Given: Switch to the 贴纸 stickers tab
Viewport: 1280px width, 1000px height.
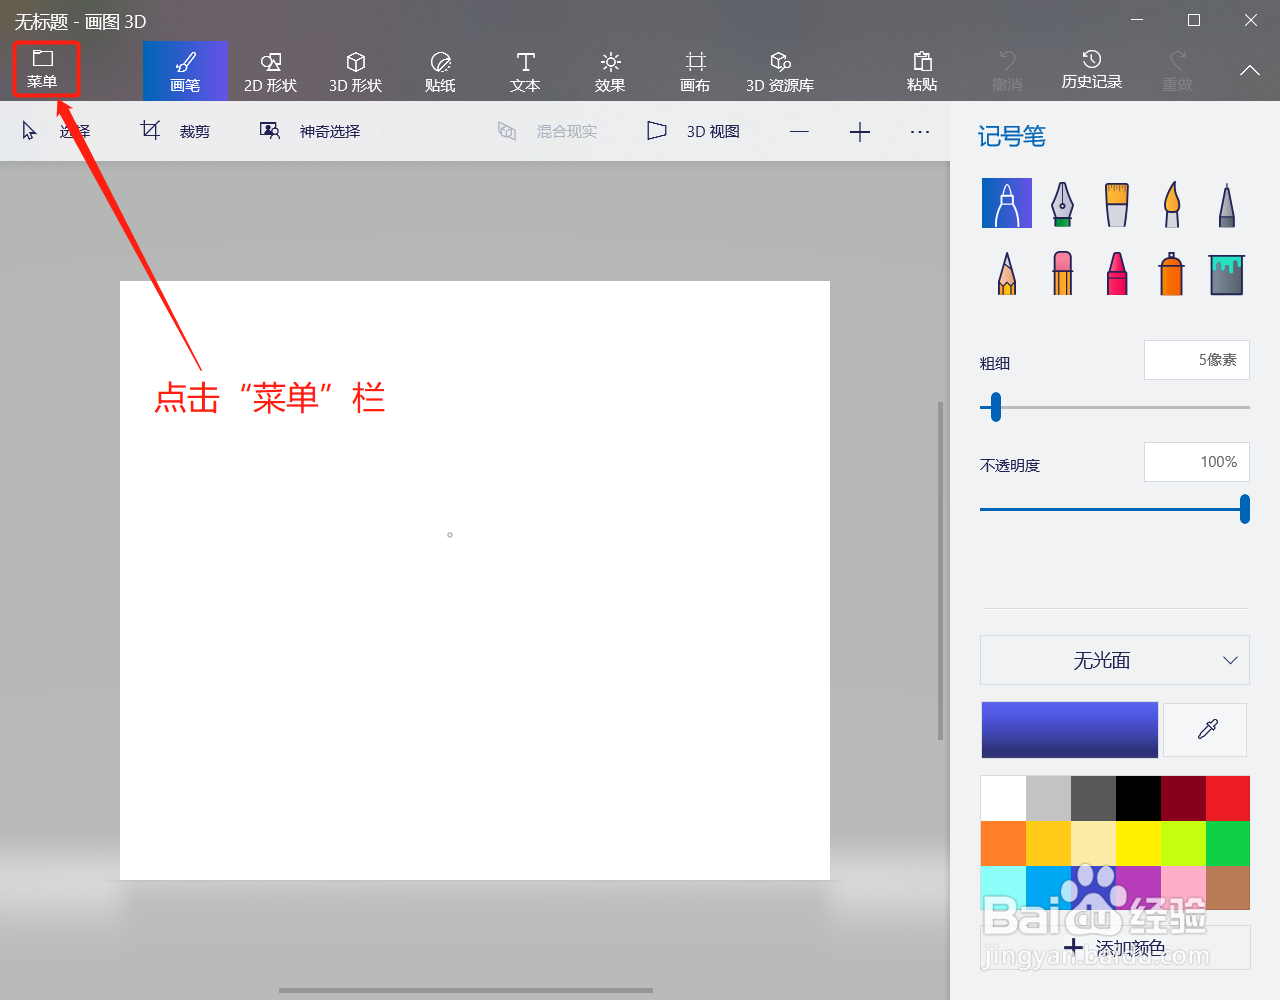Looking at the screenshot, I should [x=440, y=70].
